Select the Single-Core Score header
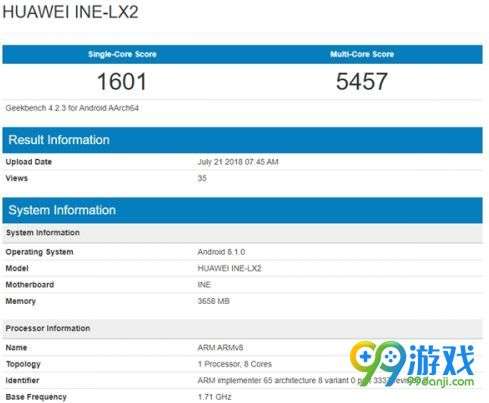489x403 pixels. (x=122, y=54)
